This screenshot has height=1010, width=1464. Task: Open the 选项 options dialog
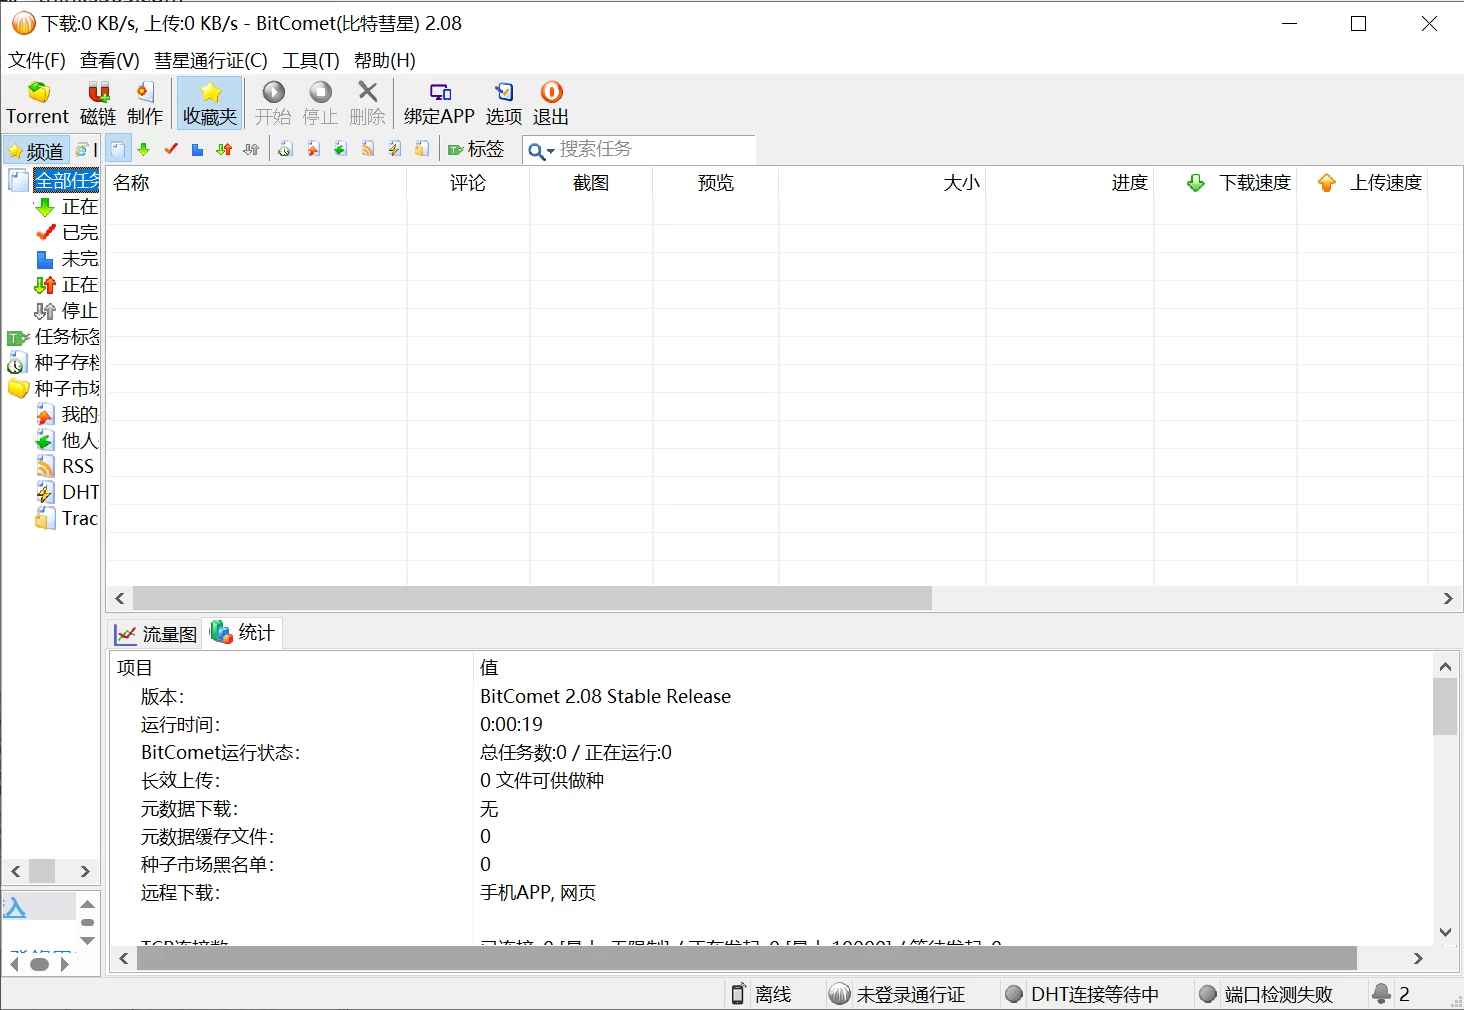(504, 103)
